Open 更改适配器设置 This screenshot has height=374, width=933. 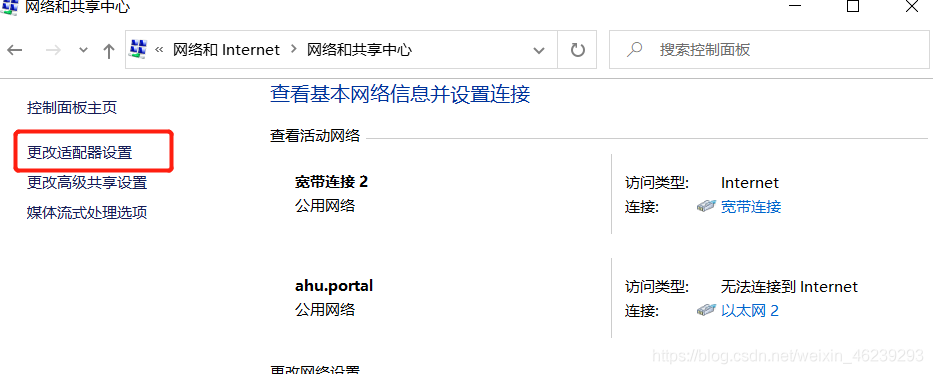[80, 153]
